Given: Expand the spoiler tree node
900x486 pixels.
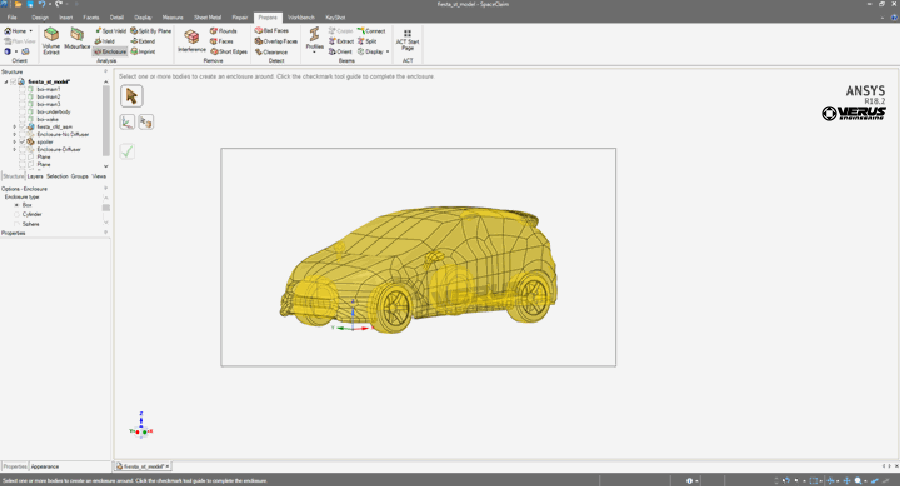Looking at the screenshot, I should click(14, 142).
